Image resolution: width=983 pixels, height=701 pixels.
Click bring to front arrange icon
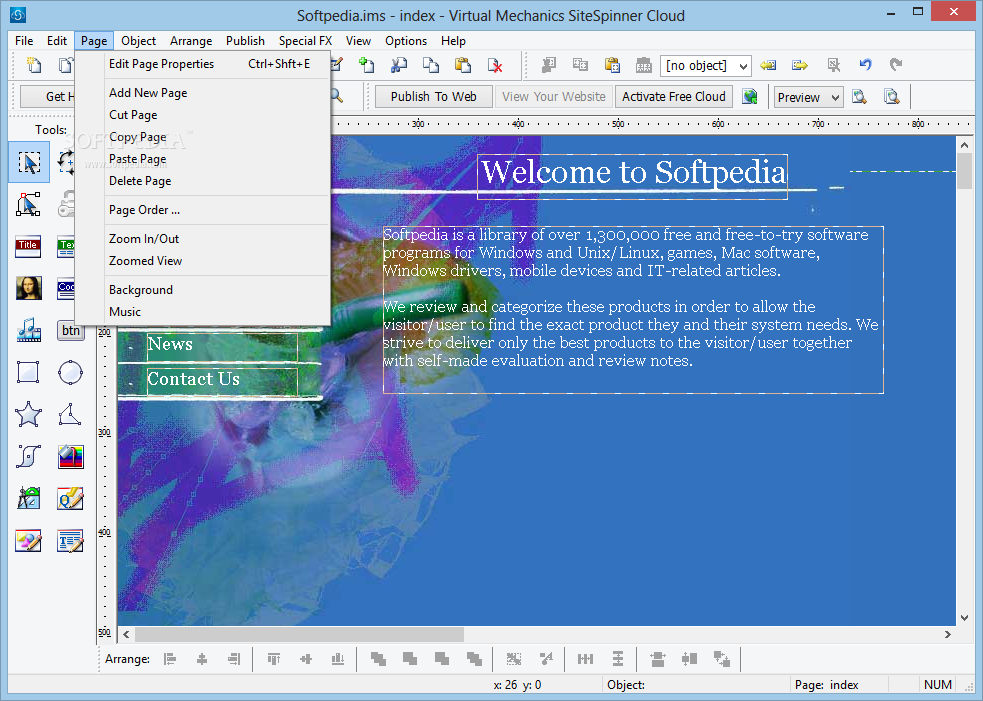(378, 659)
